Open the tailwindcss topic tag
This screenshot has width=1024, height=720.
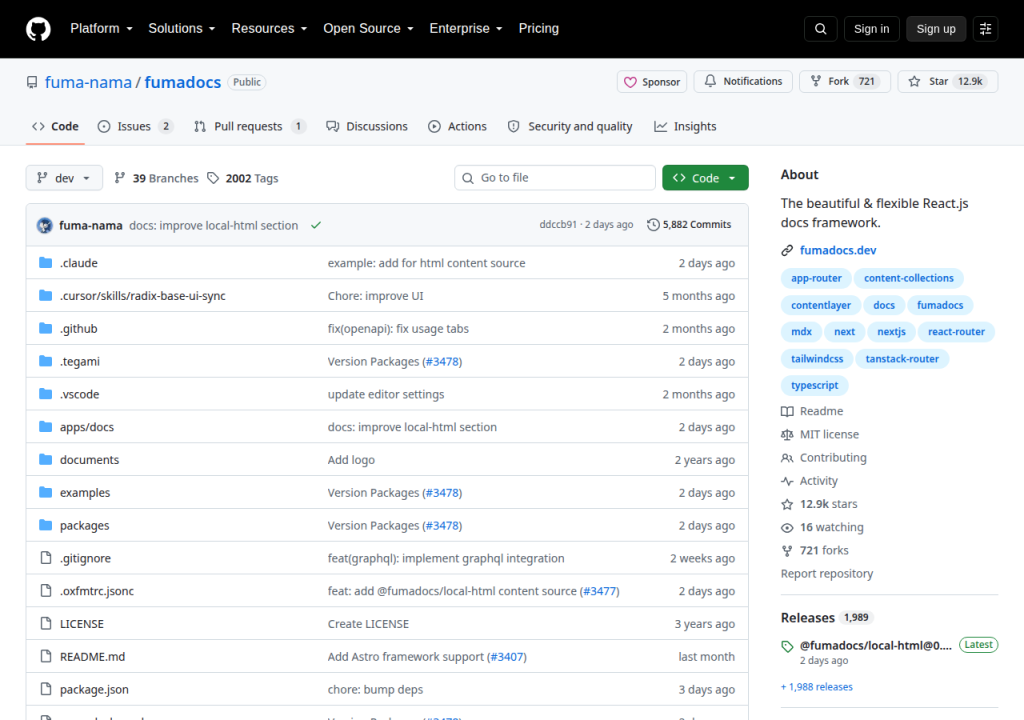[816, 359]
